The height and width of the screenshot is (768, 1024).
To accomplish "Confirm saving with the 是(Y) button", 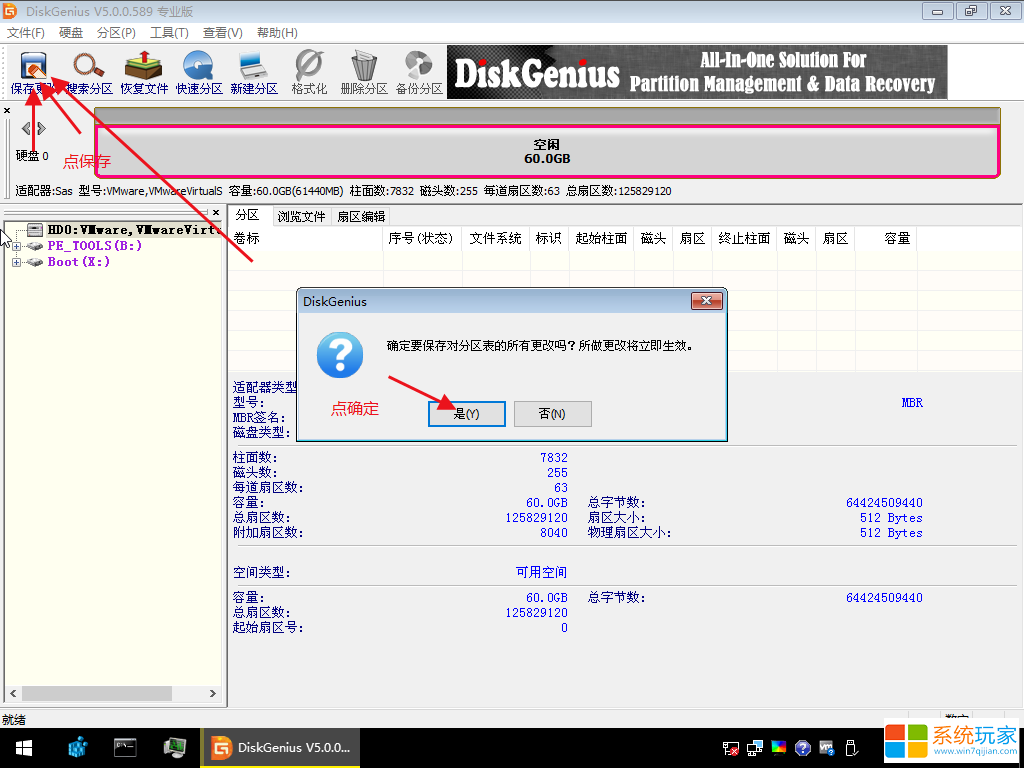I will coord(466,414).
